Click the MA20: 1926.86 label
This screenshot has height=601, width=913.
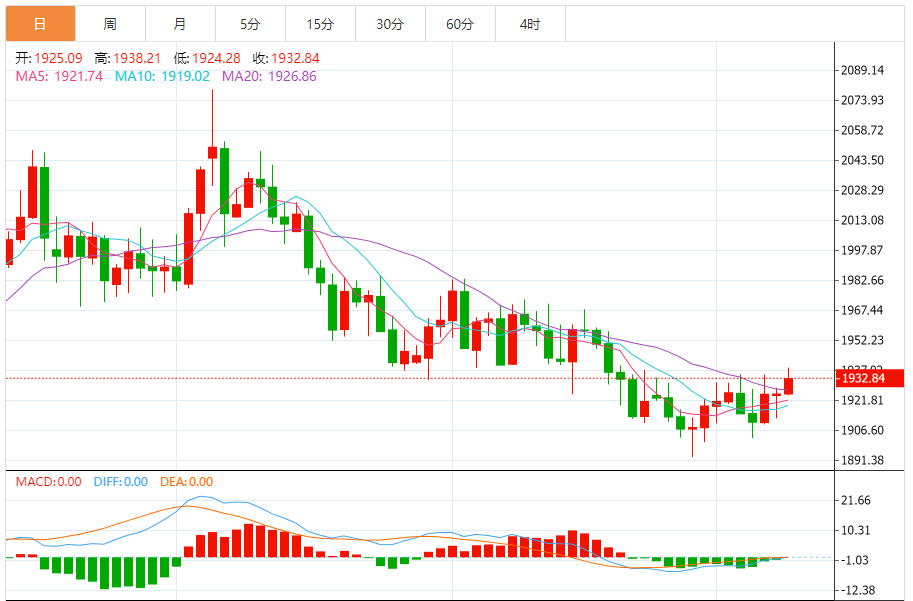(x=269, y=76)
